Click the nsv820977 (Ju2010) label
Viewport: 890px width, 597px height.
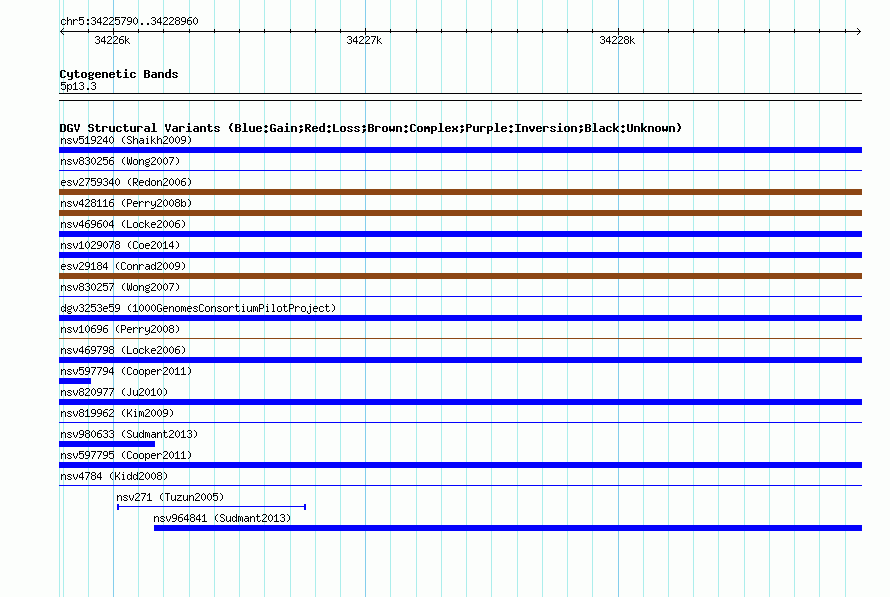tap(114, 392)
